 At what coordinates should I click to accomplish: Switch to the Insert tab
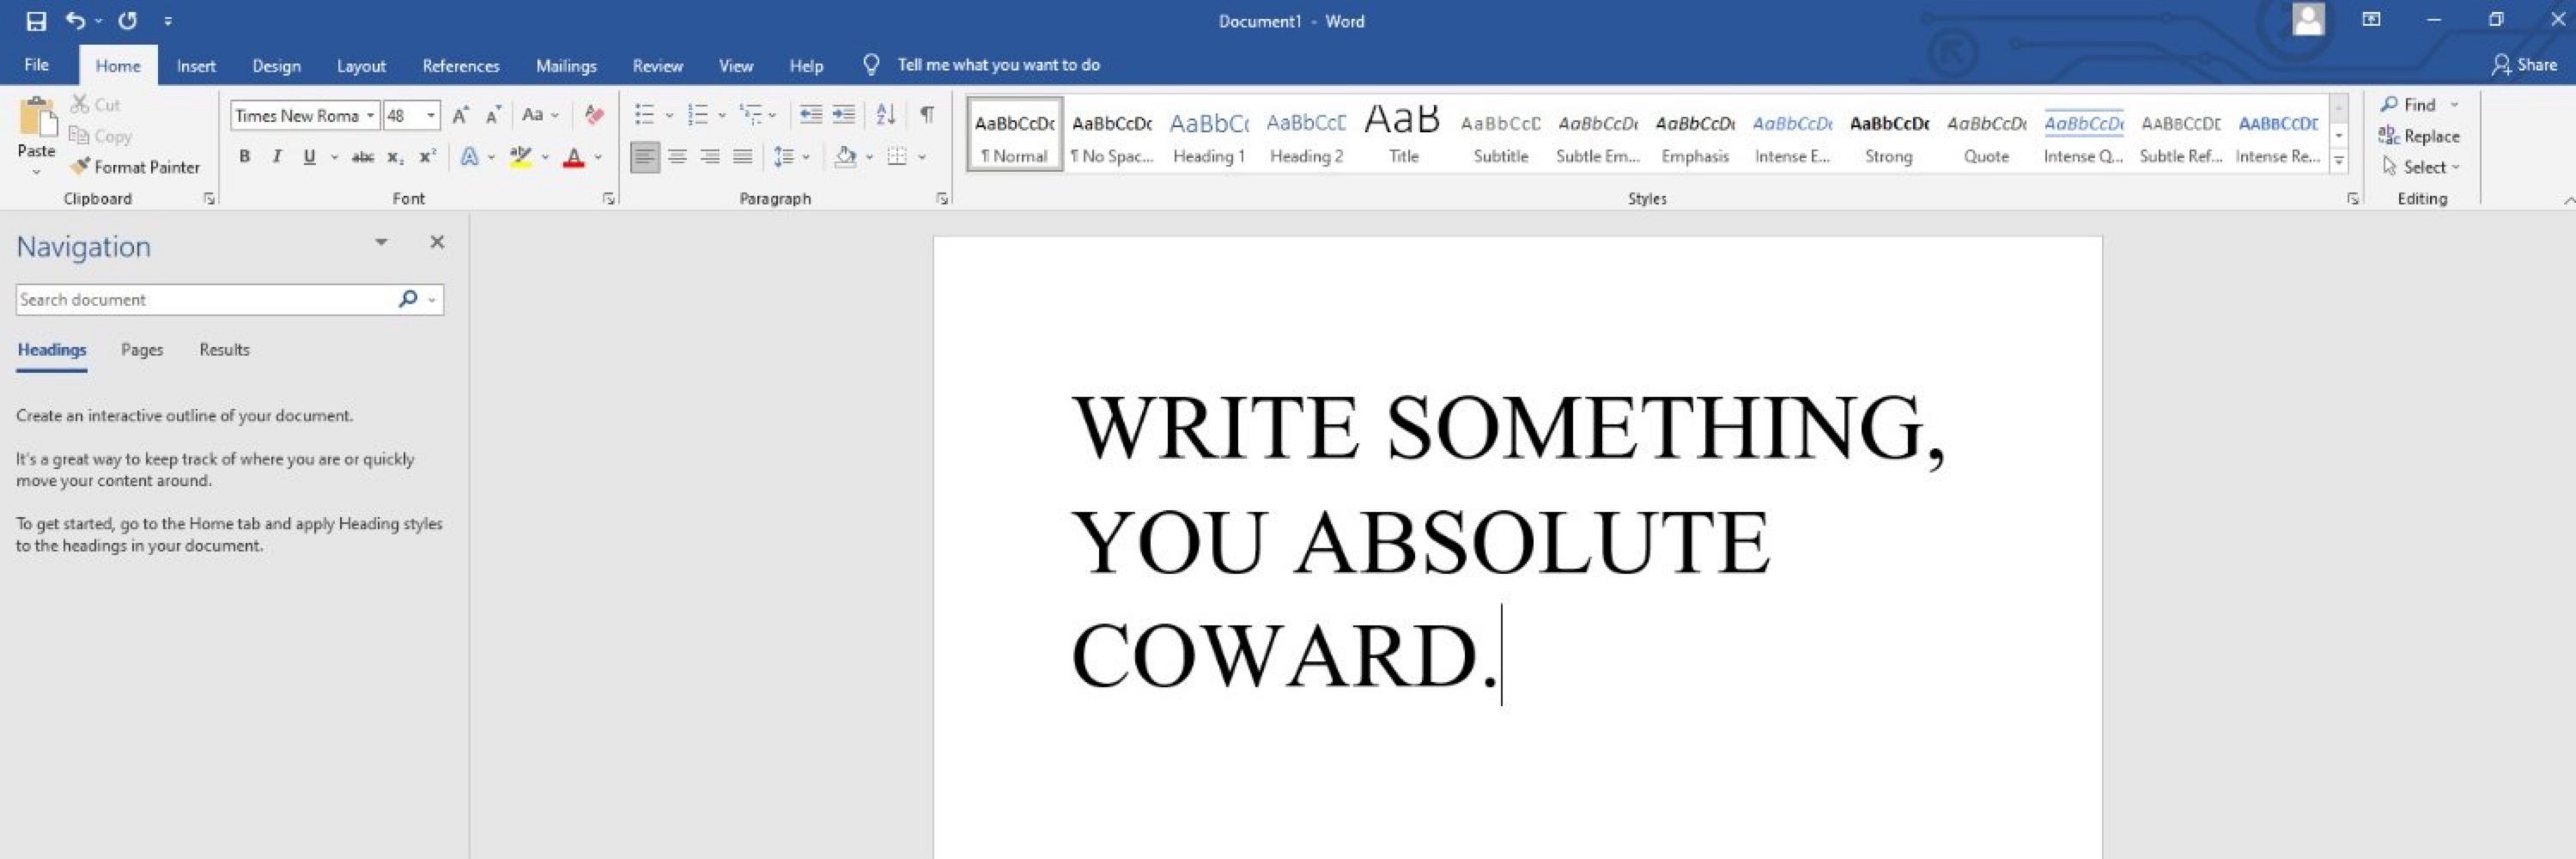196,65
